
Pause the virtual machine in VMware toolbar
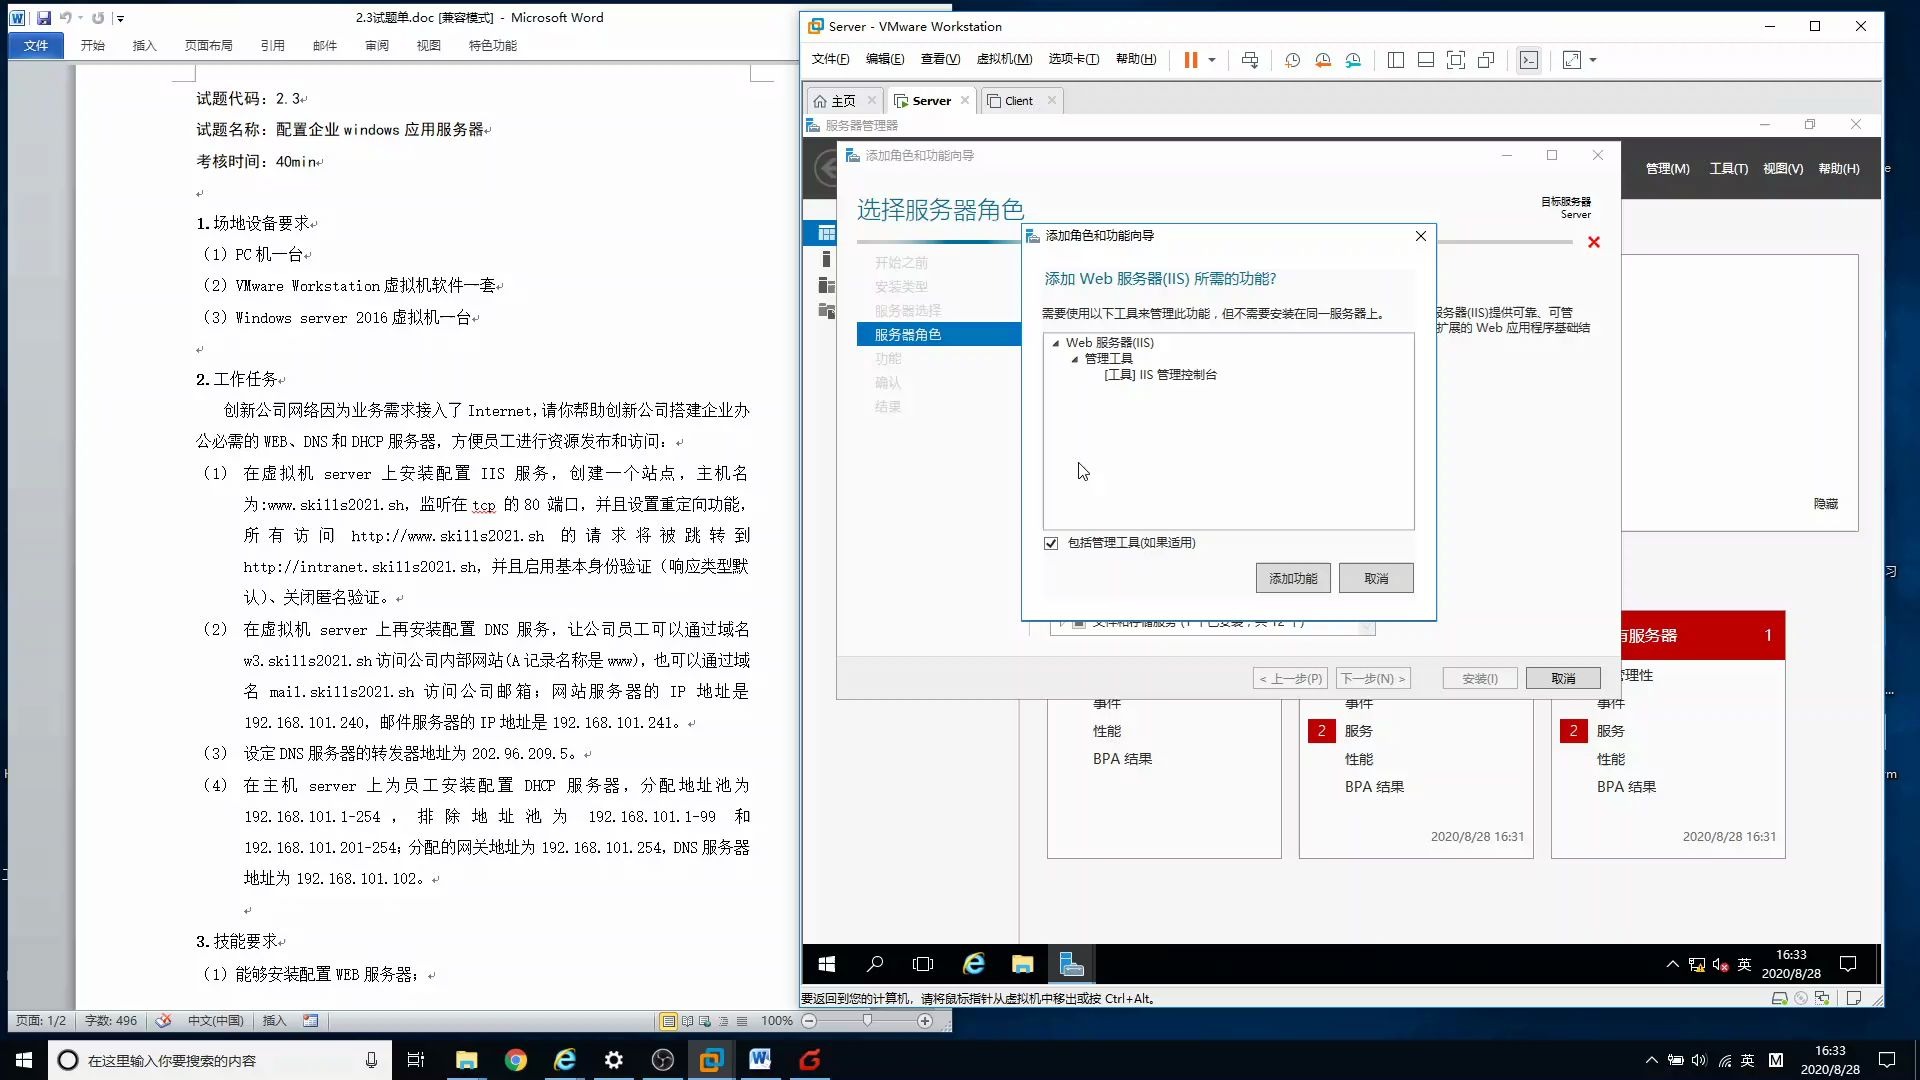pos(1190,60)
